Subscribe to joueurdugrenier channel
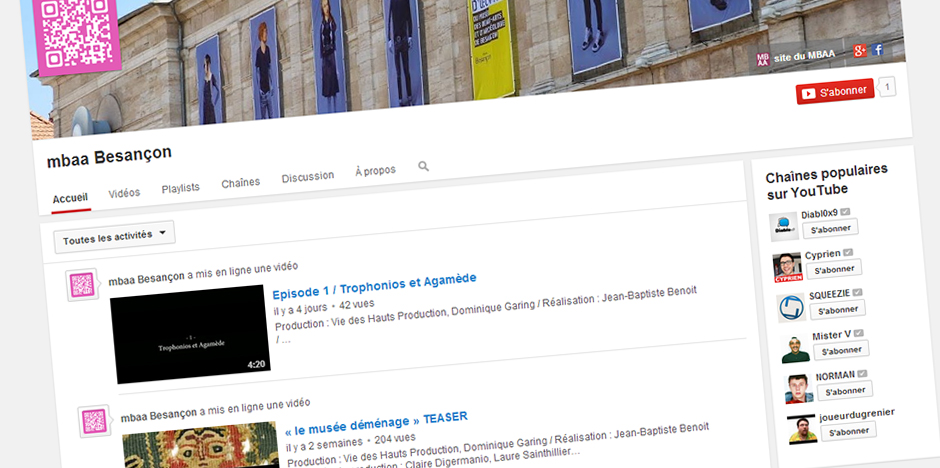Screen dimensions: 940x468 coord(848,431)
